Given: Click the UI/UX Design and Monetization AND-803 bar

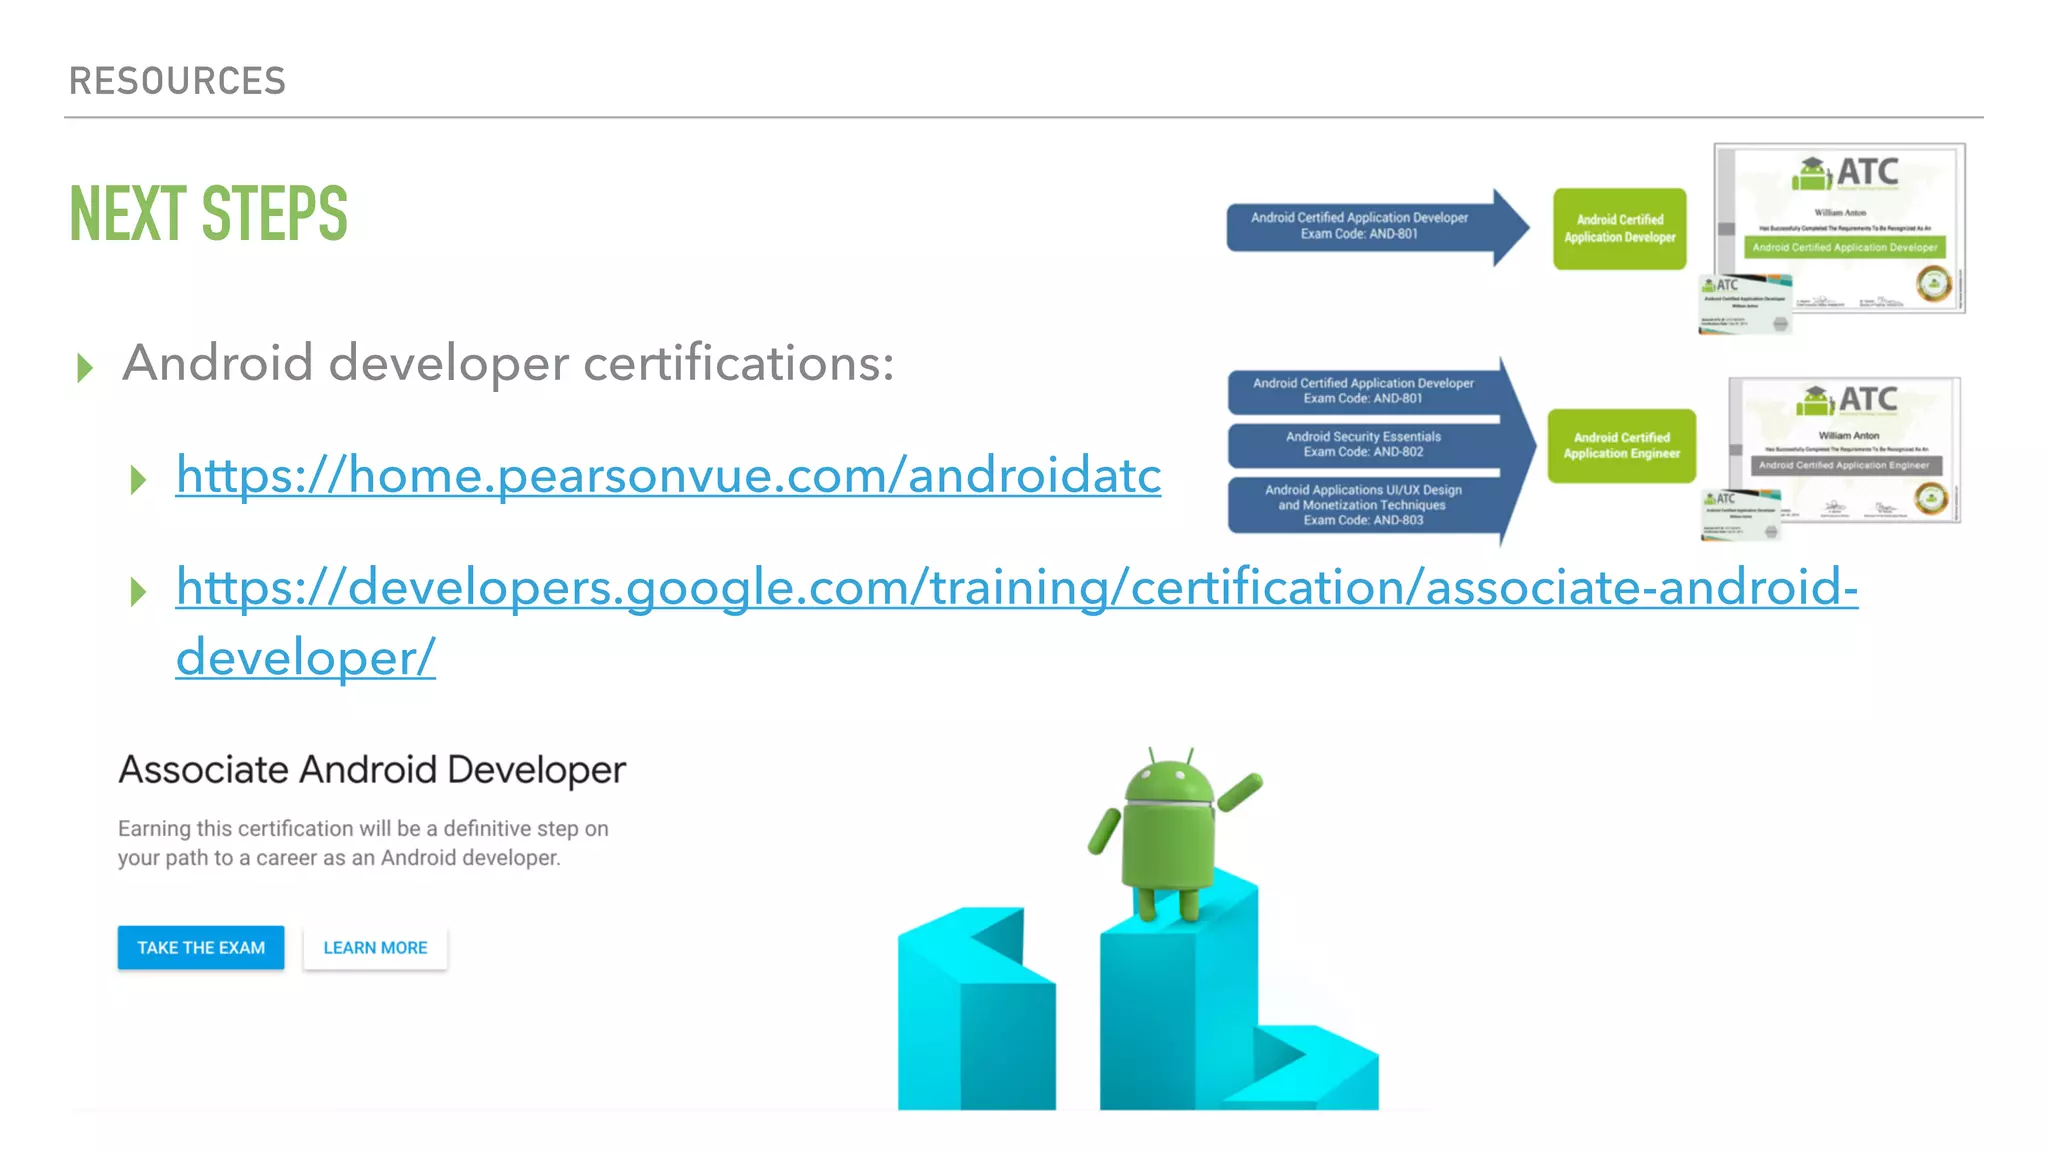Looking at the screenshot, I should point(1364,505).
